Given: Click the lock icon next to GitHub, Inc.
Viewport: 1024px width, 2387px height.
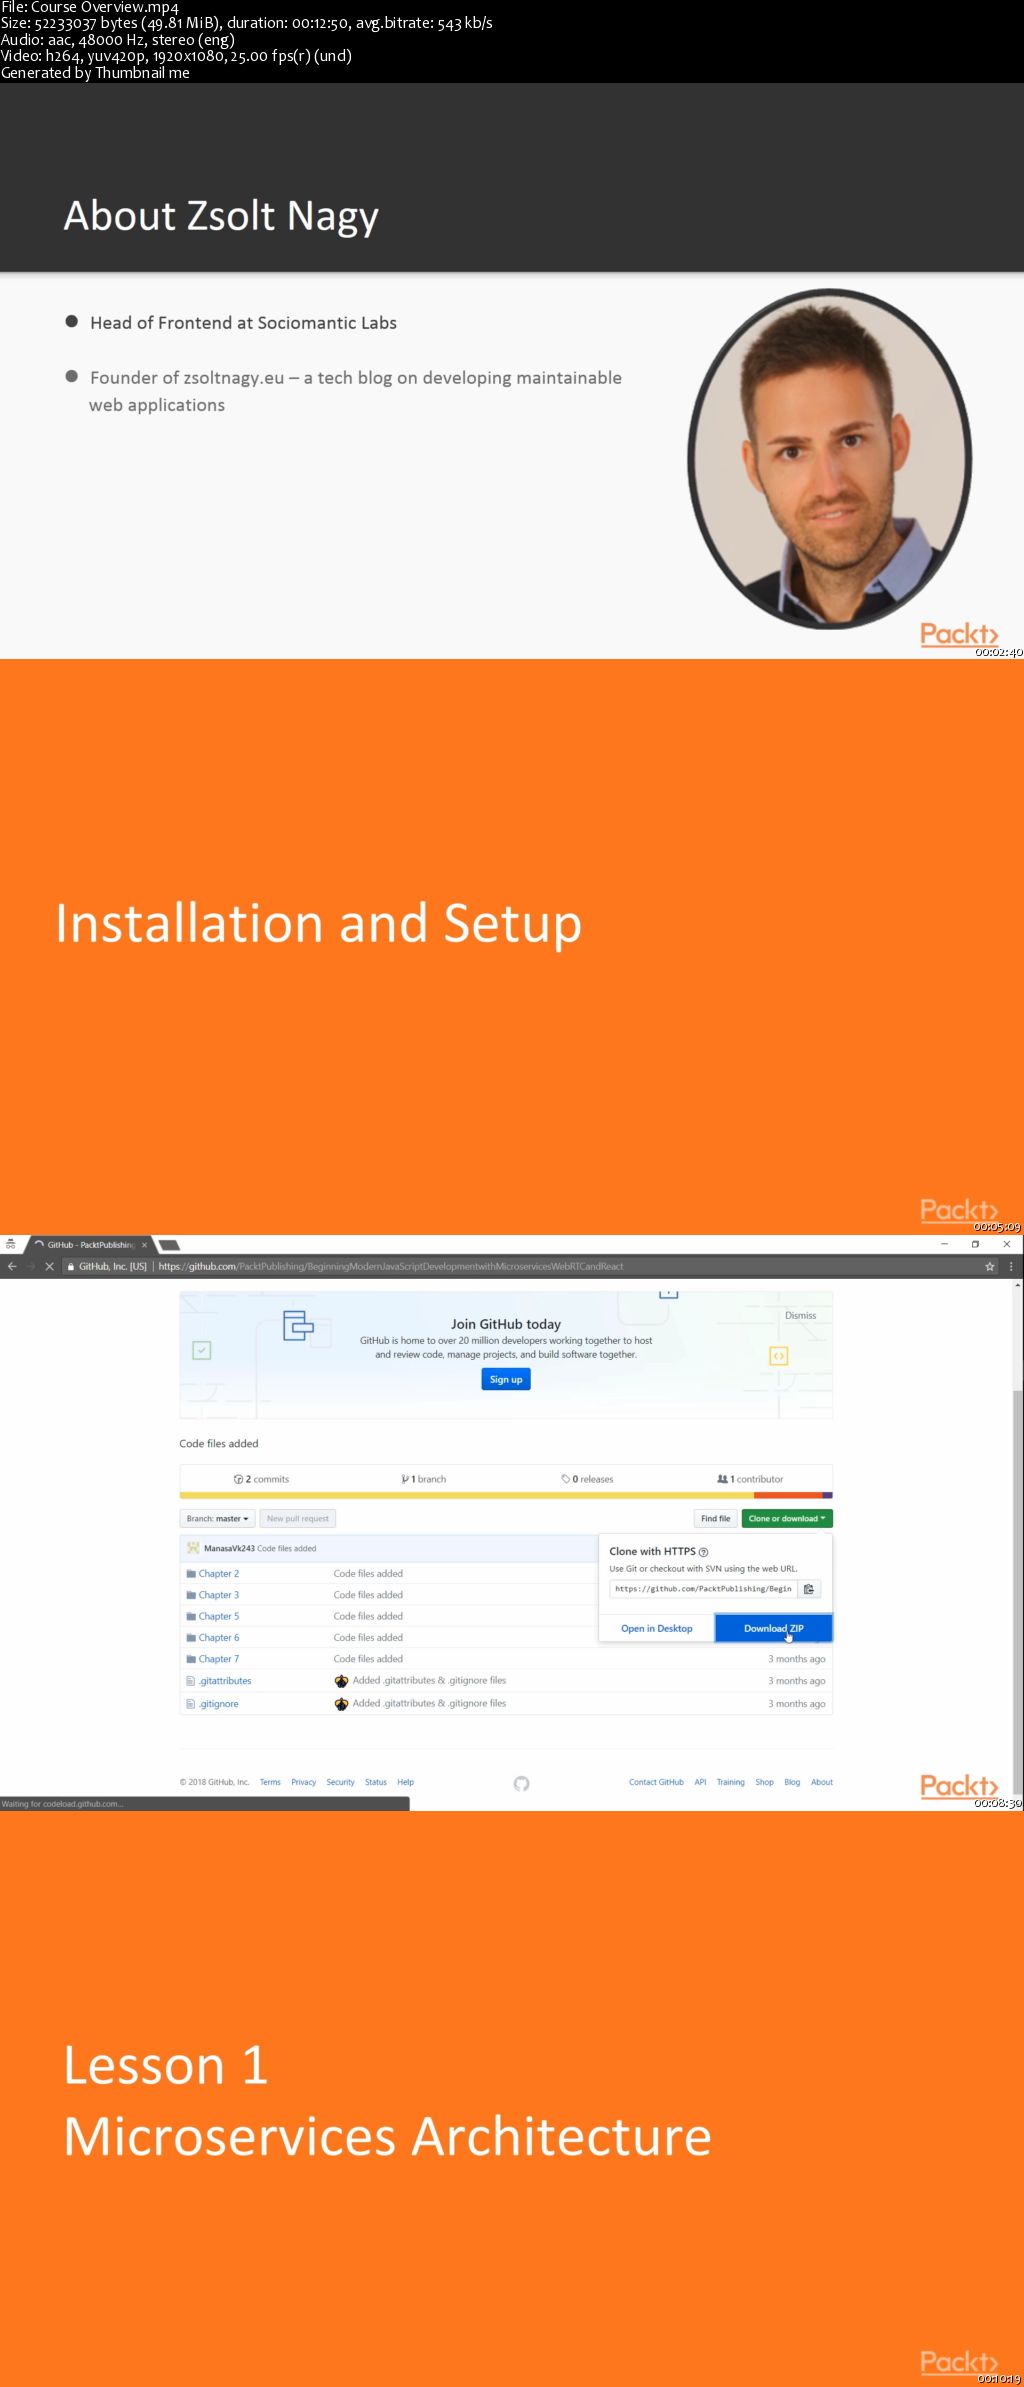Looking at the screenshot, I should tap(71, 1266).
